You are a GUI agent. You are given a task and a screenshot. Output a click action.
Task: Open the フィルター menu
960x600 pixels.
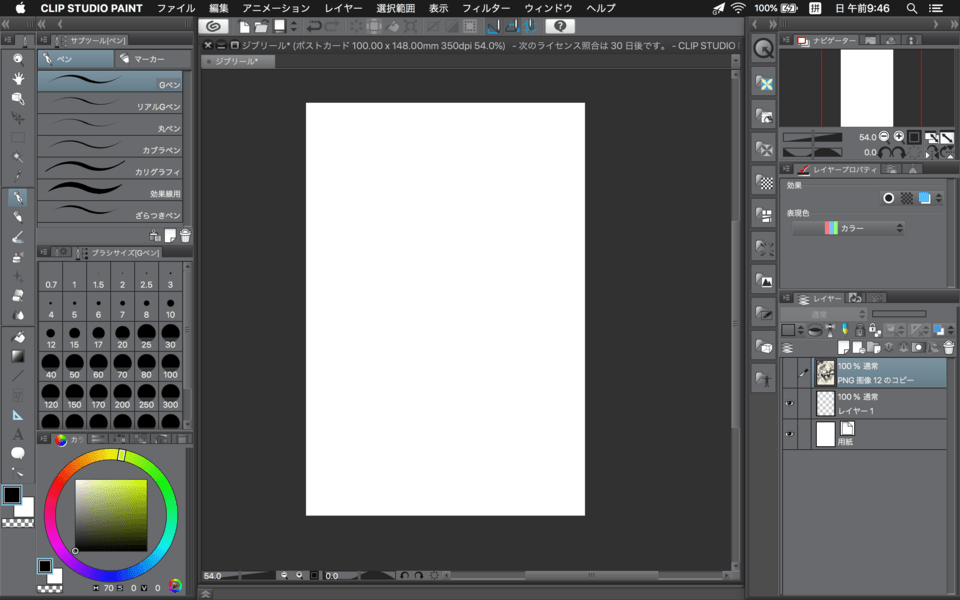(486, 8)
